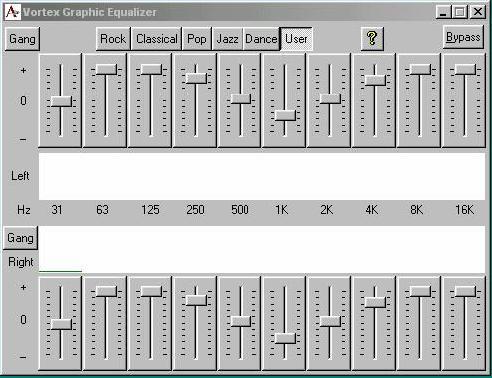Click the Left channel 31 Hz slider handle
Image resolution: width=492 pixels, height=378 pixels.
point(61,101)
